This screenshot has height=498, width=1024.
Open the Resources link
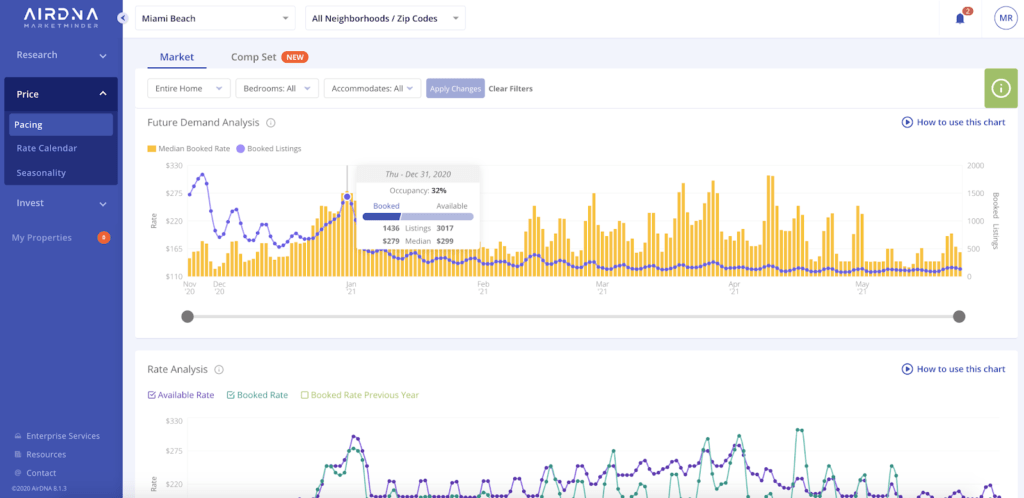coord(46,454)
